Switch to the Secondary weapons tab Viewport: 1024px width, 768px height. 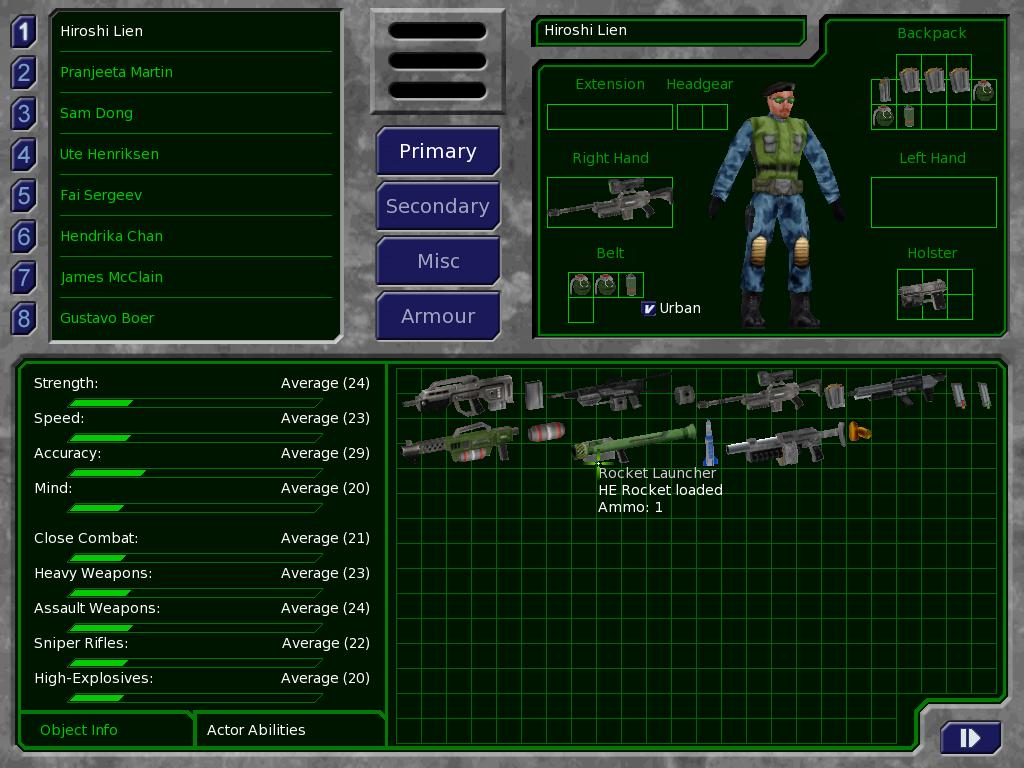pyautogui.click(x=437, y=206)
